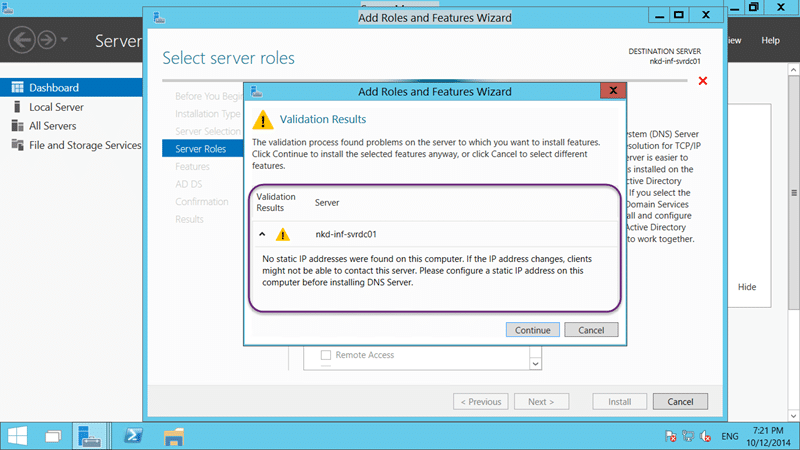Cancel the Validation Results dialog
The height and width of the screenshot is (450, 800).
point(591,330)
